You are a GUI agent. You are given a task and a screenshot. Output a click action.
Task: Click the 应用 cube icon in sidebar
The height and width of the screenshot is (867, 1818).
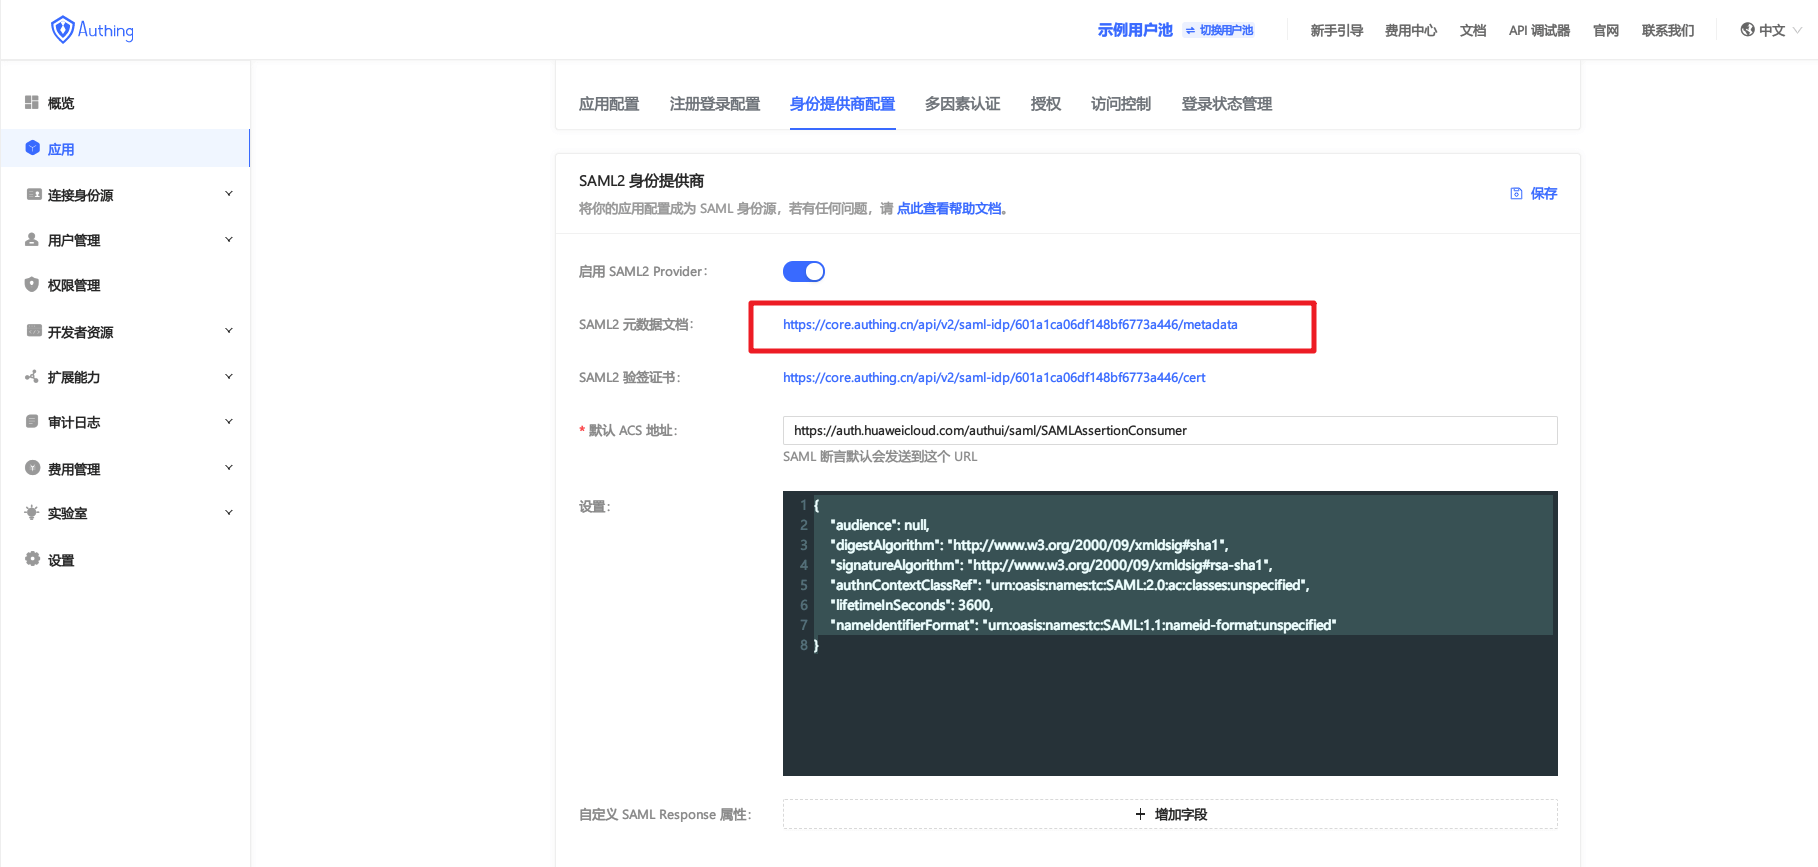coord(32,148)
